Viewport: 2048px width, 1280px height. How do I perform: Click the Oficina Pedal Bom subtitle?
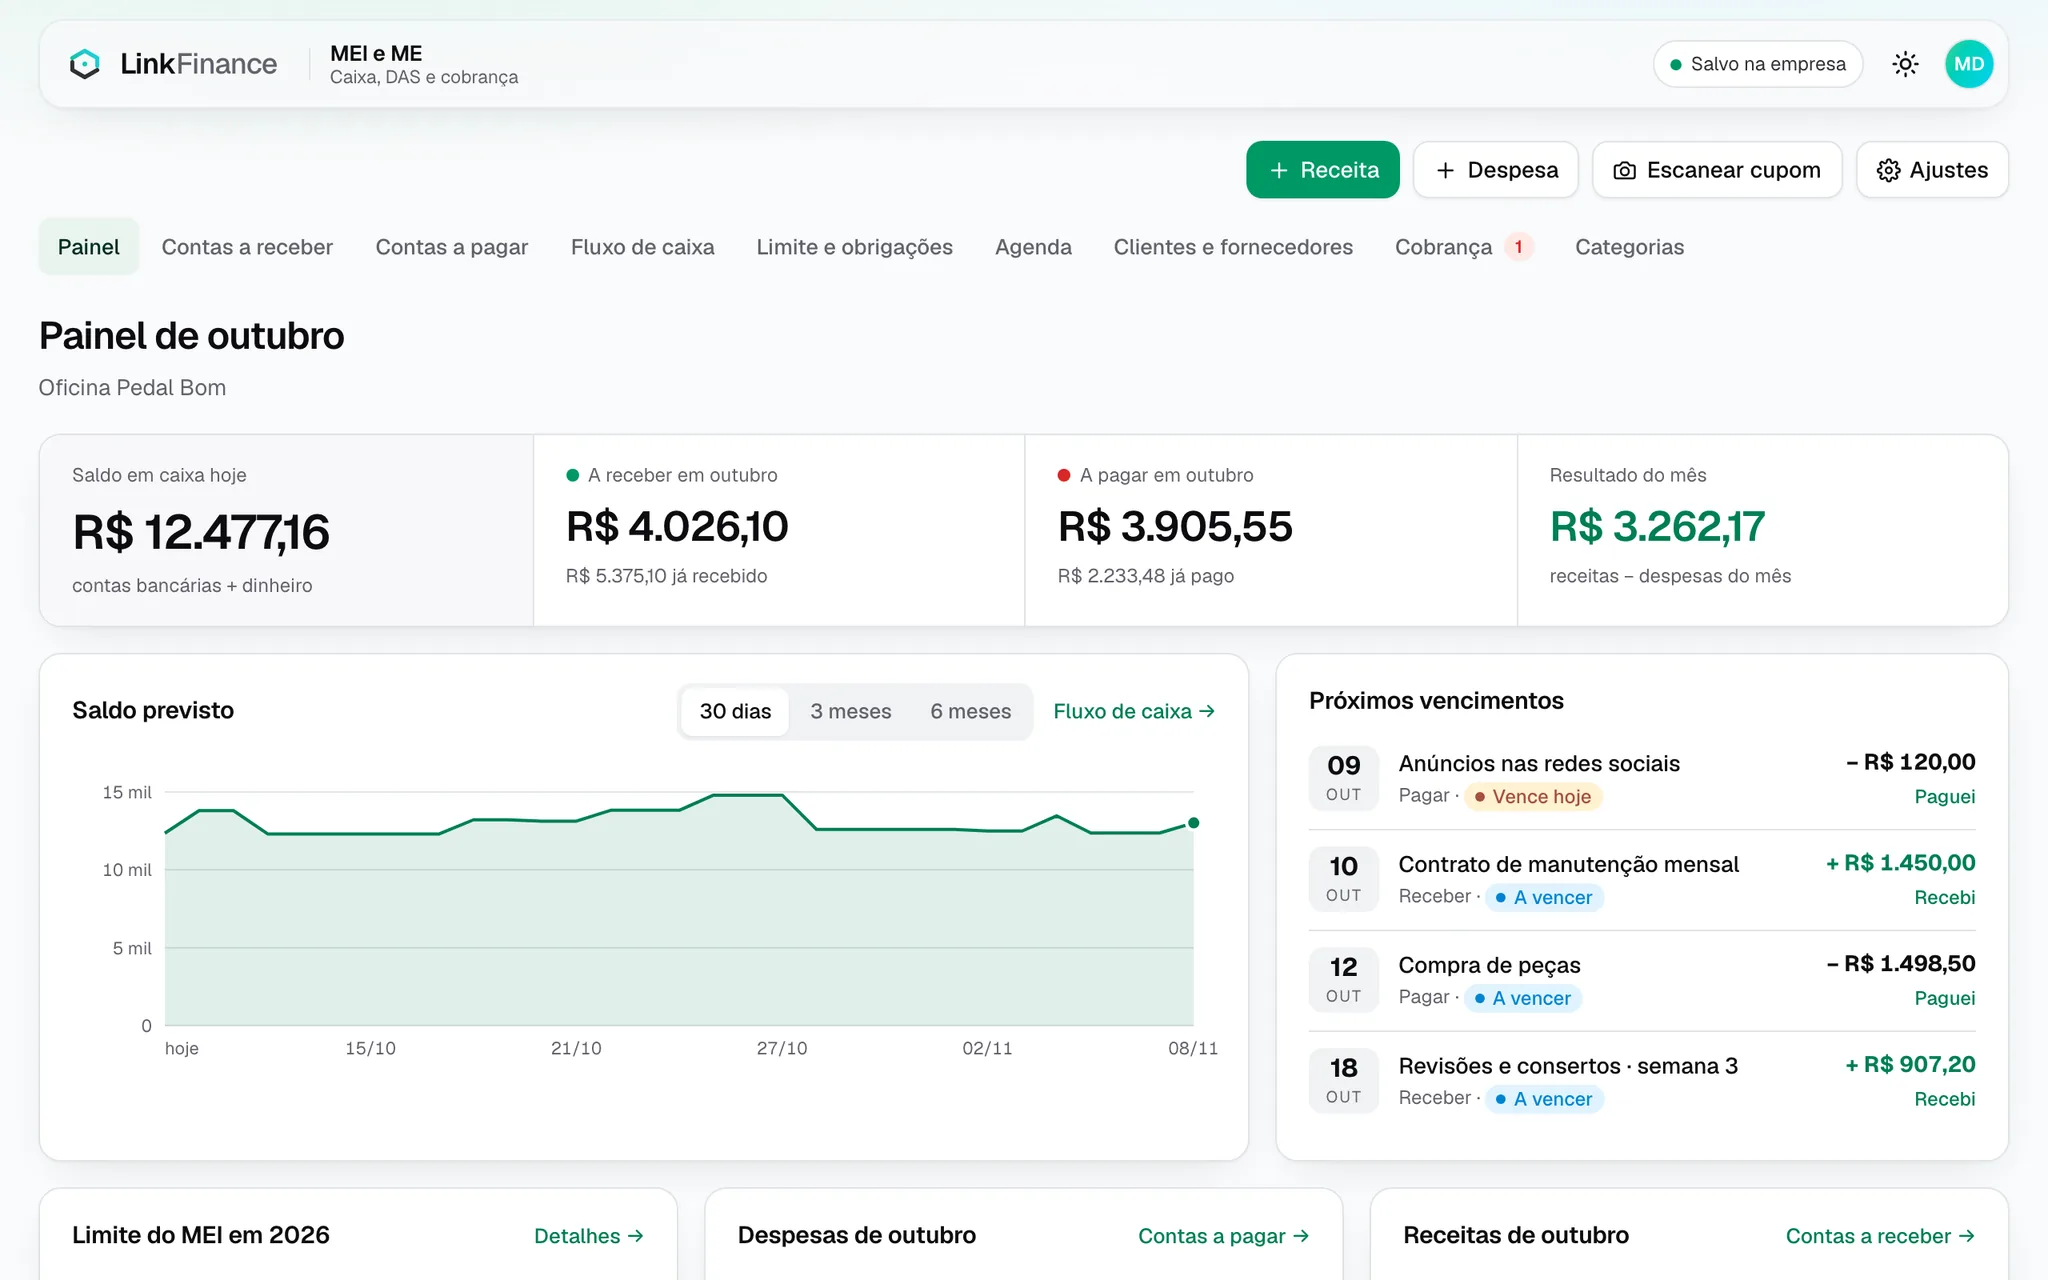tap(132, 388)
